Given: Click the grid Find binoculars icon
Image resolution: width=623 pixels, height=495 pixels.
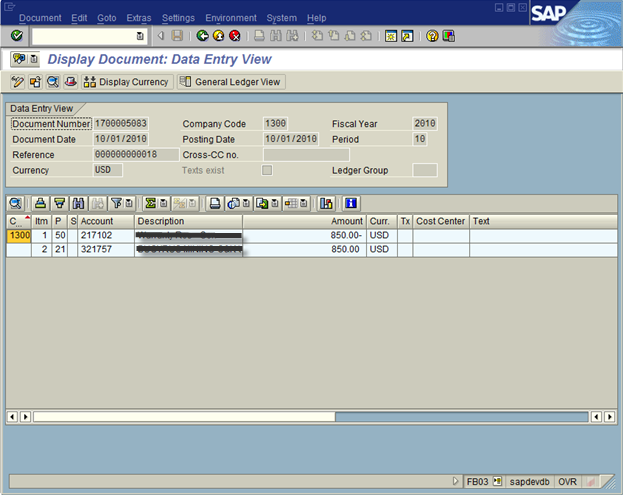Looking at the screenshot, I should coord(78,204).
